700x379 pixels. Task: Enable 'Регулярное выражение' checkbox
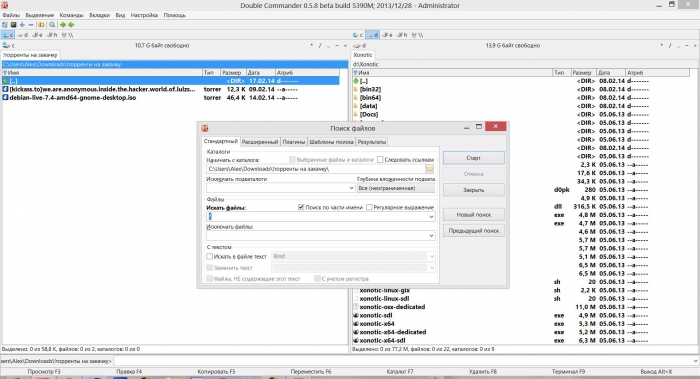[369, 208]
